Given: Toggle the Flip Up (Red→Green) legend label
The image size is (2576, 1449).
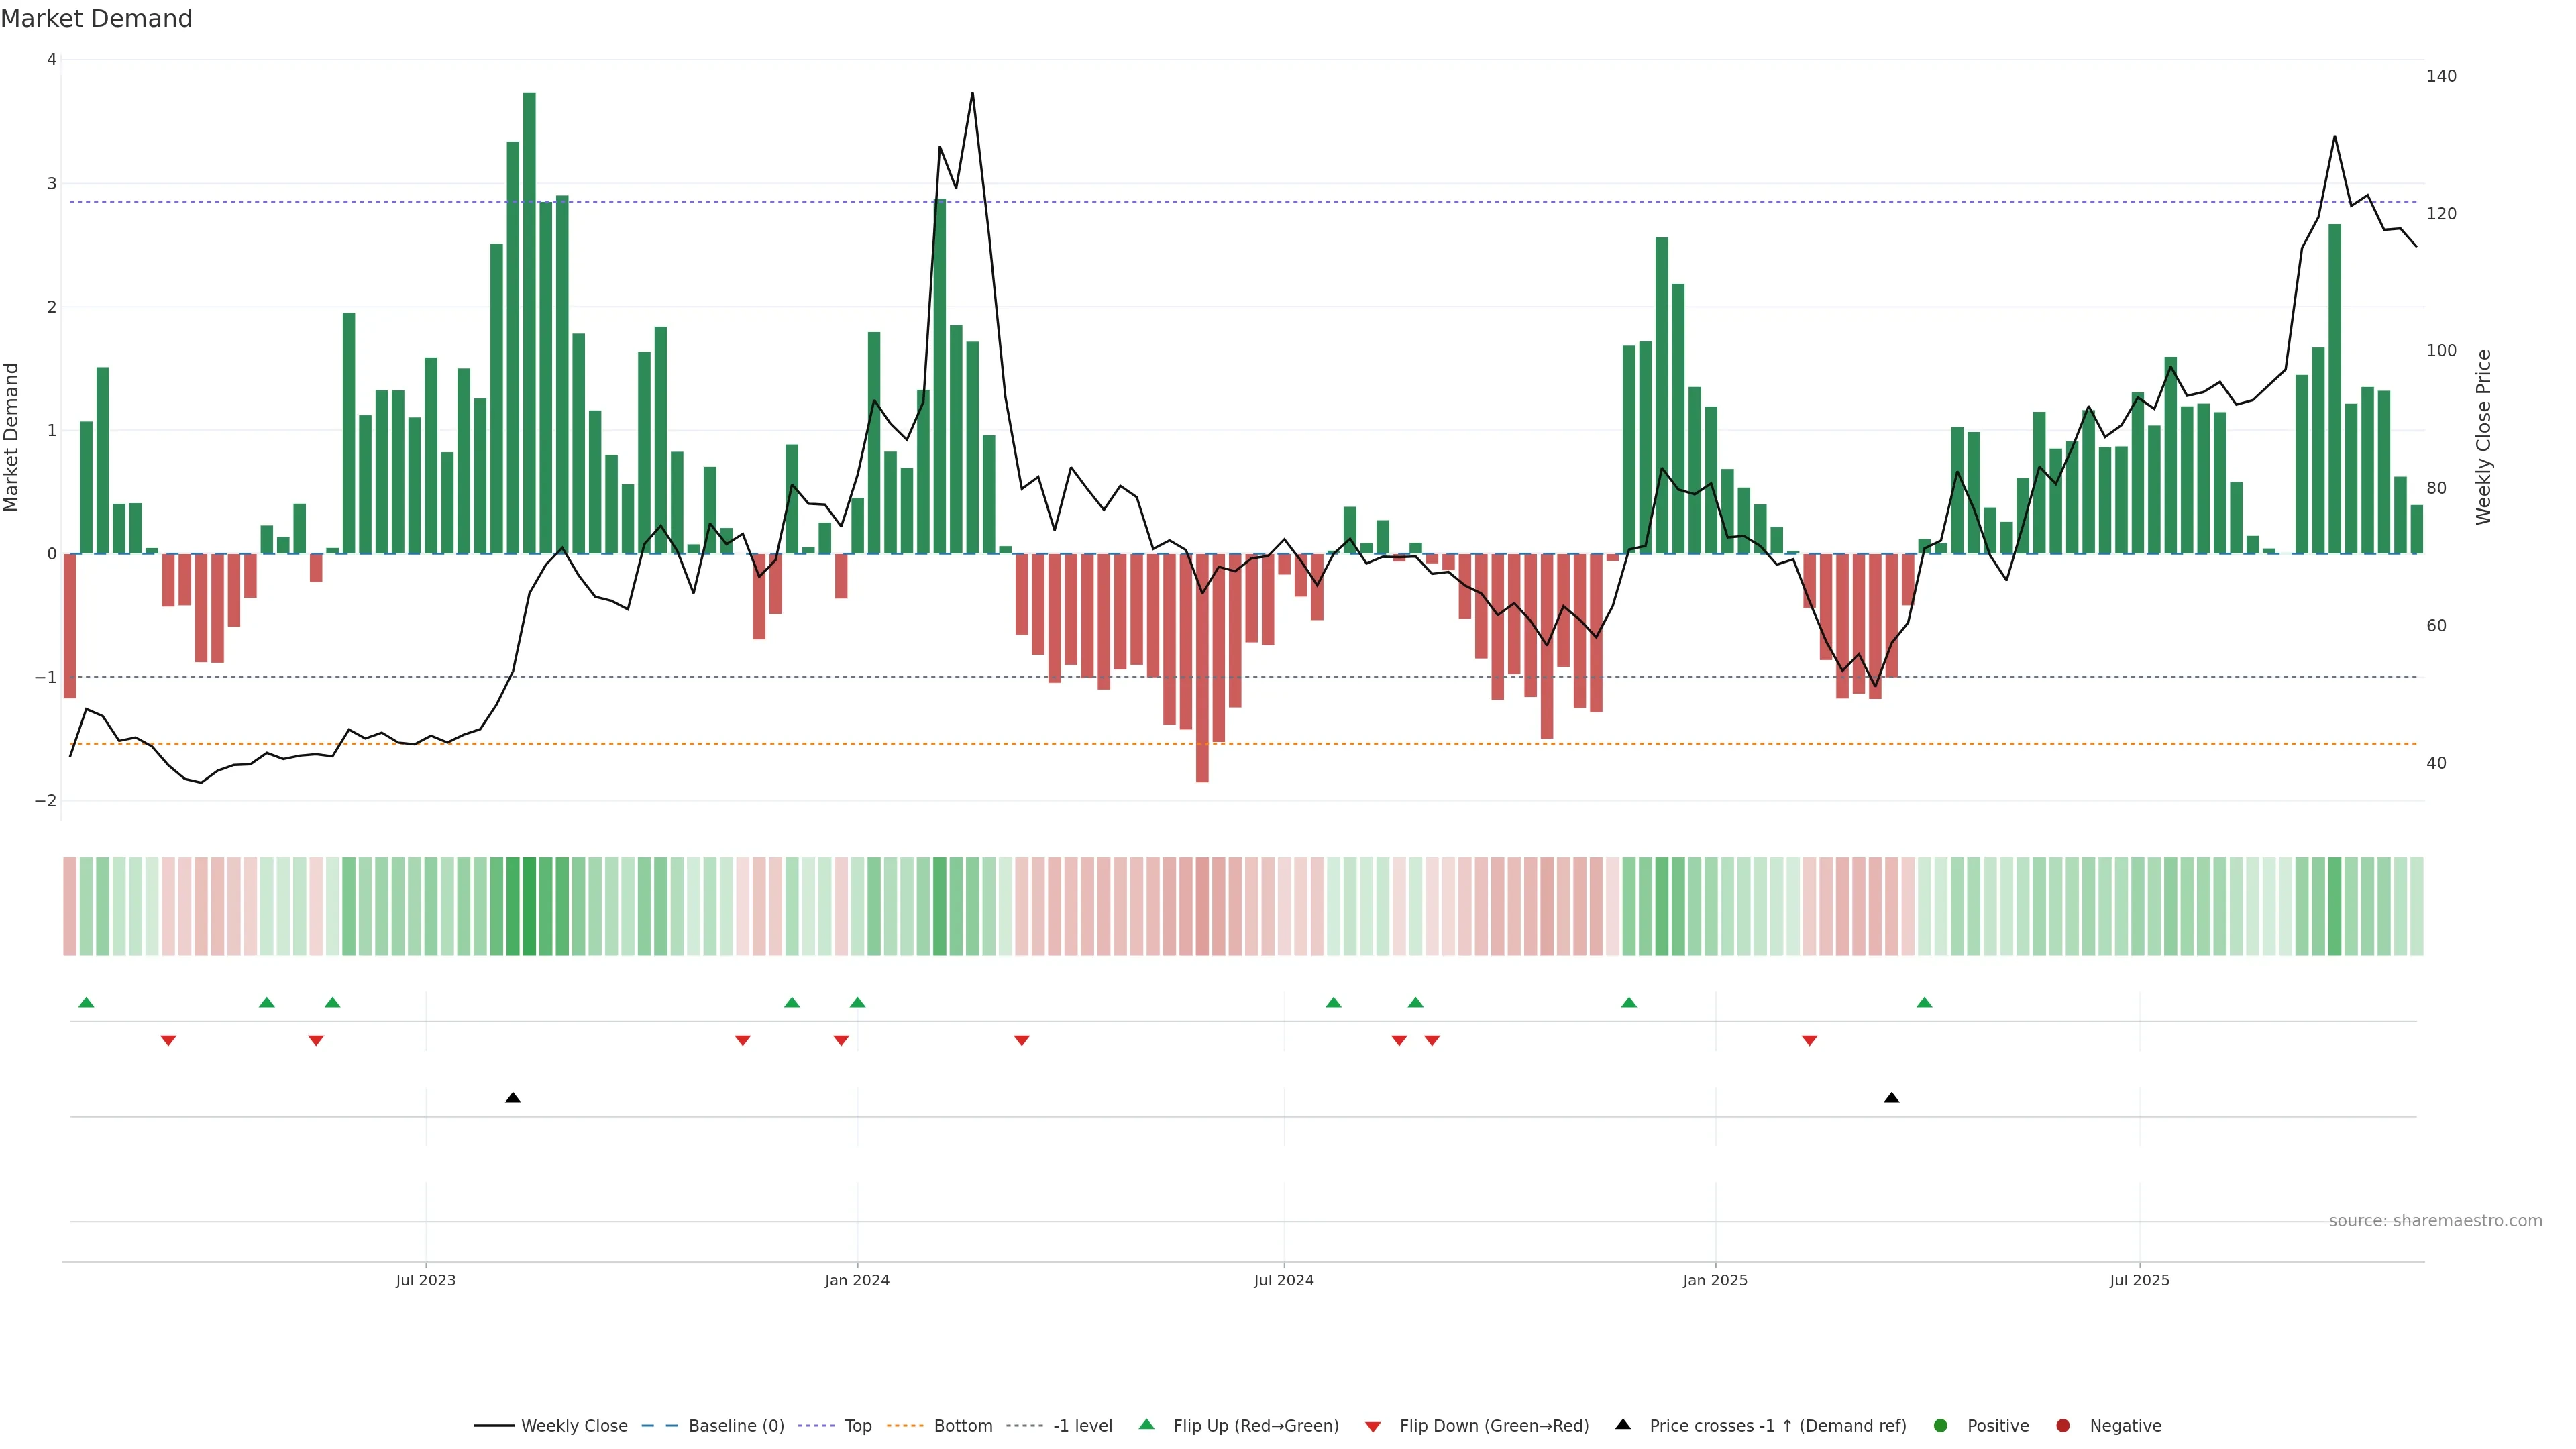Looking at the screenshot, I should (1255, 1426).
